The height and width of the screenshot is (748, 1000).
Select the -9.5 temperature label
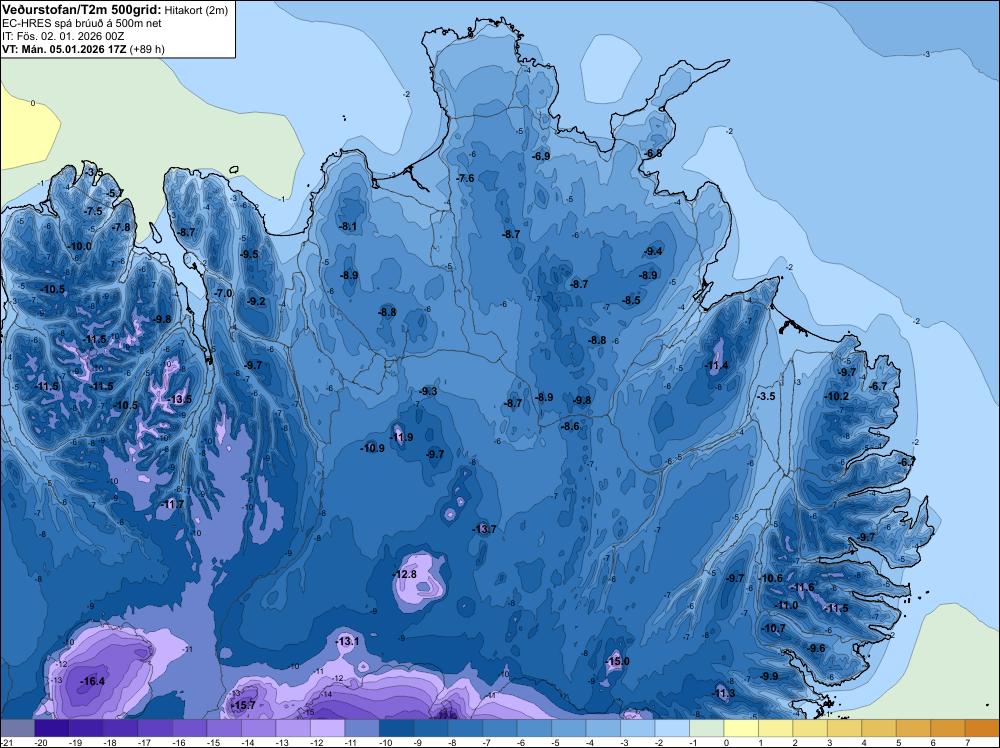click(249, 254)
